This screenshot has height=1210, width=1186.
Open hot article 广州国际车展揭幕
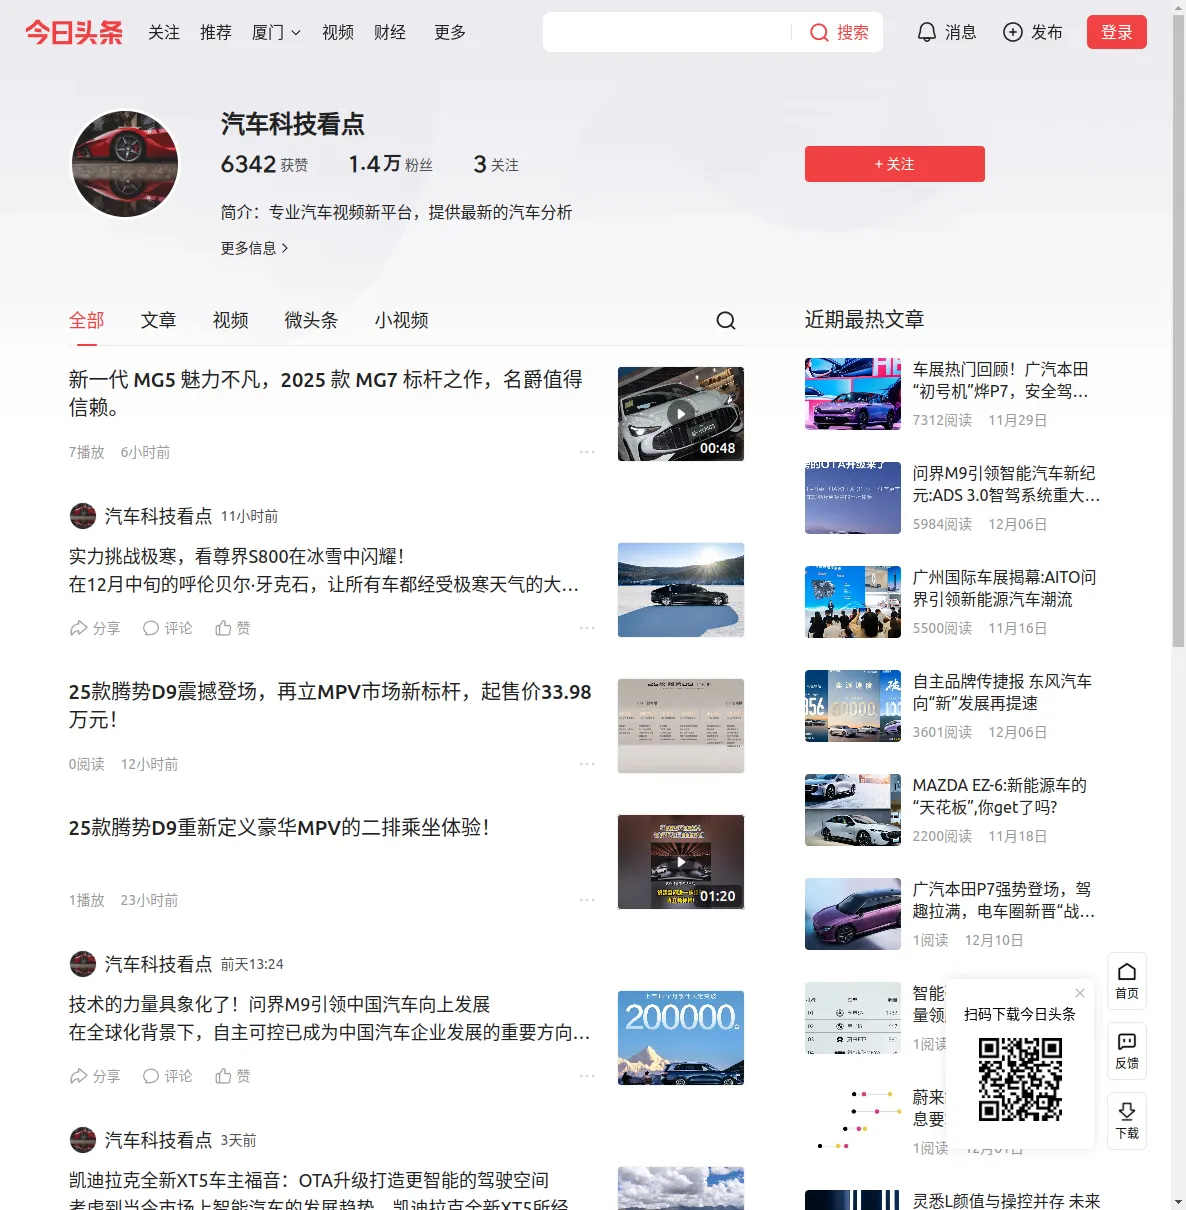pos(1005,588)
